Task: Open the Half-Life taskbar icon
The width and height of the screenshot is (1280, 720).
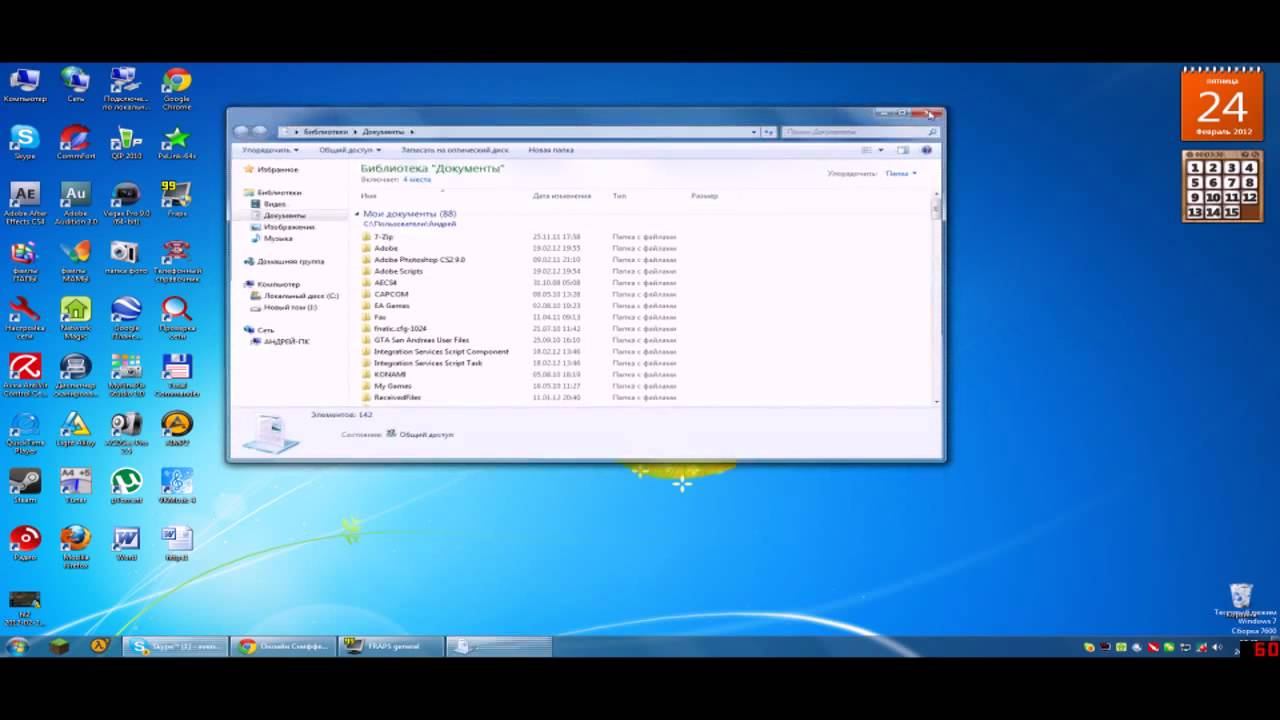Action: tap(99, 646)
